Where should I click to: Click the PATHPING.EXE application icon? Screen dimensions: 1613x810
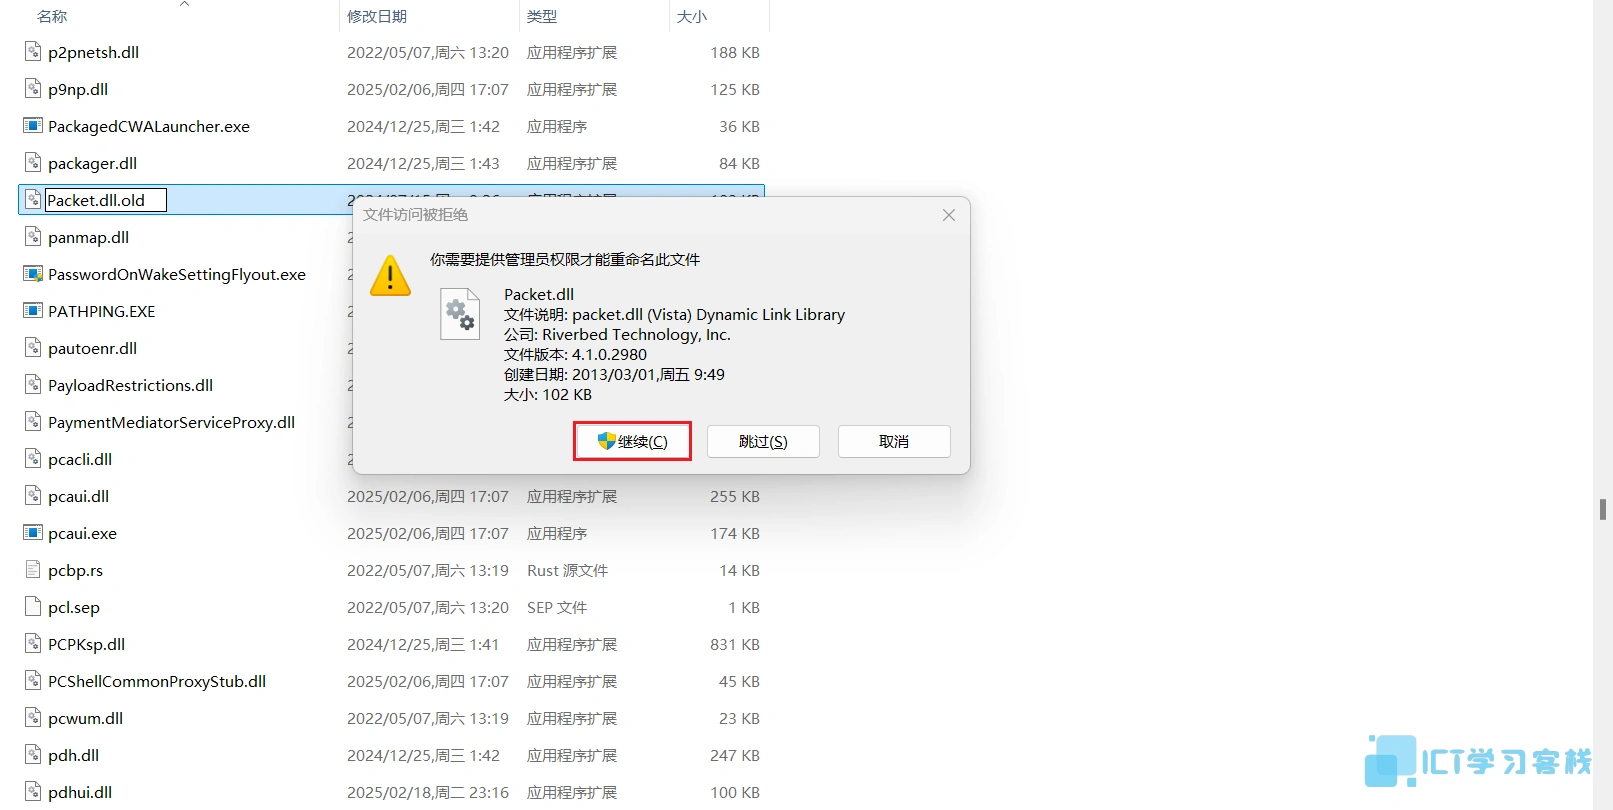[33, 311]
